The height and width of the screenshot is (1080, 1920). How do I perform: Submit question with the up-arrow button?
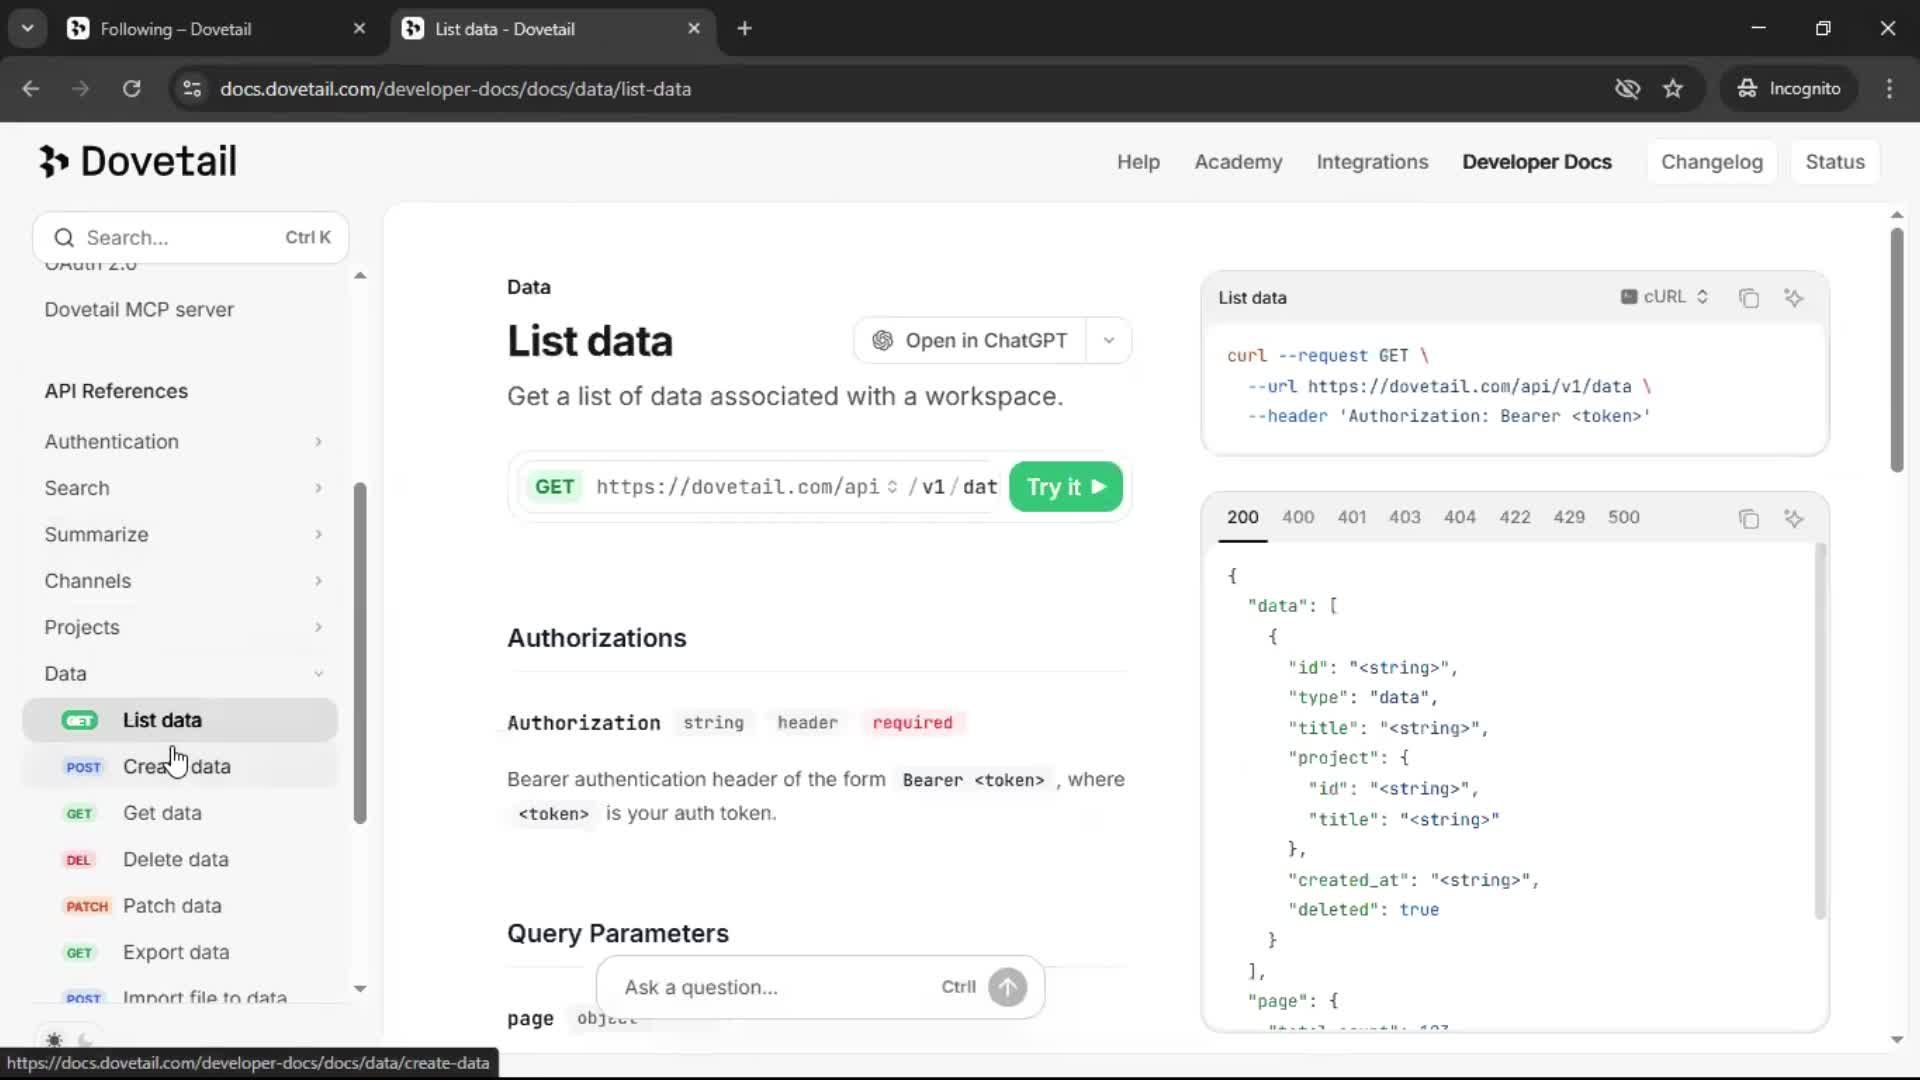[1007, 987]
